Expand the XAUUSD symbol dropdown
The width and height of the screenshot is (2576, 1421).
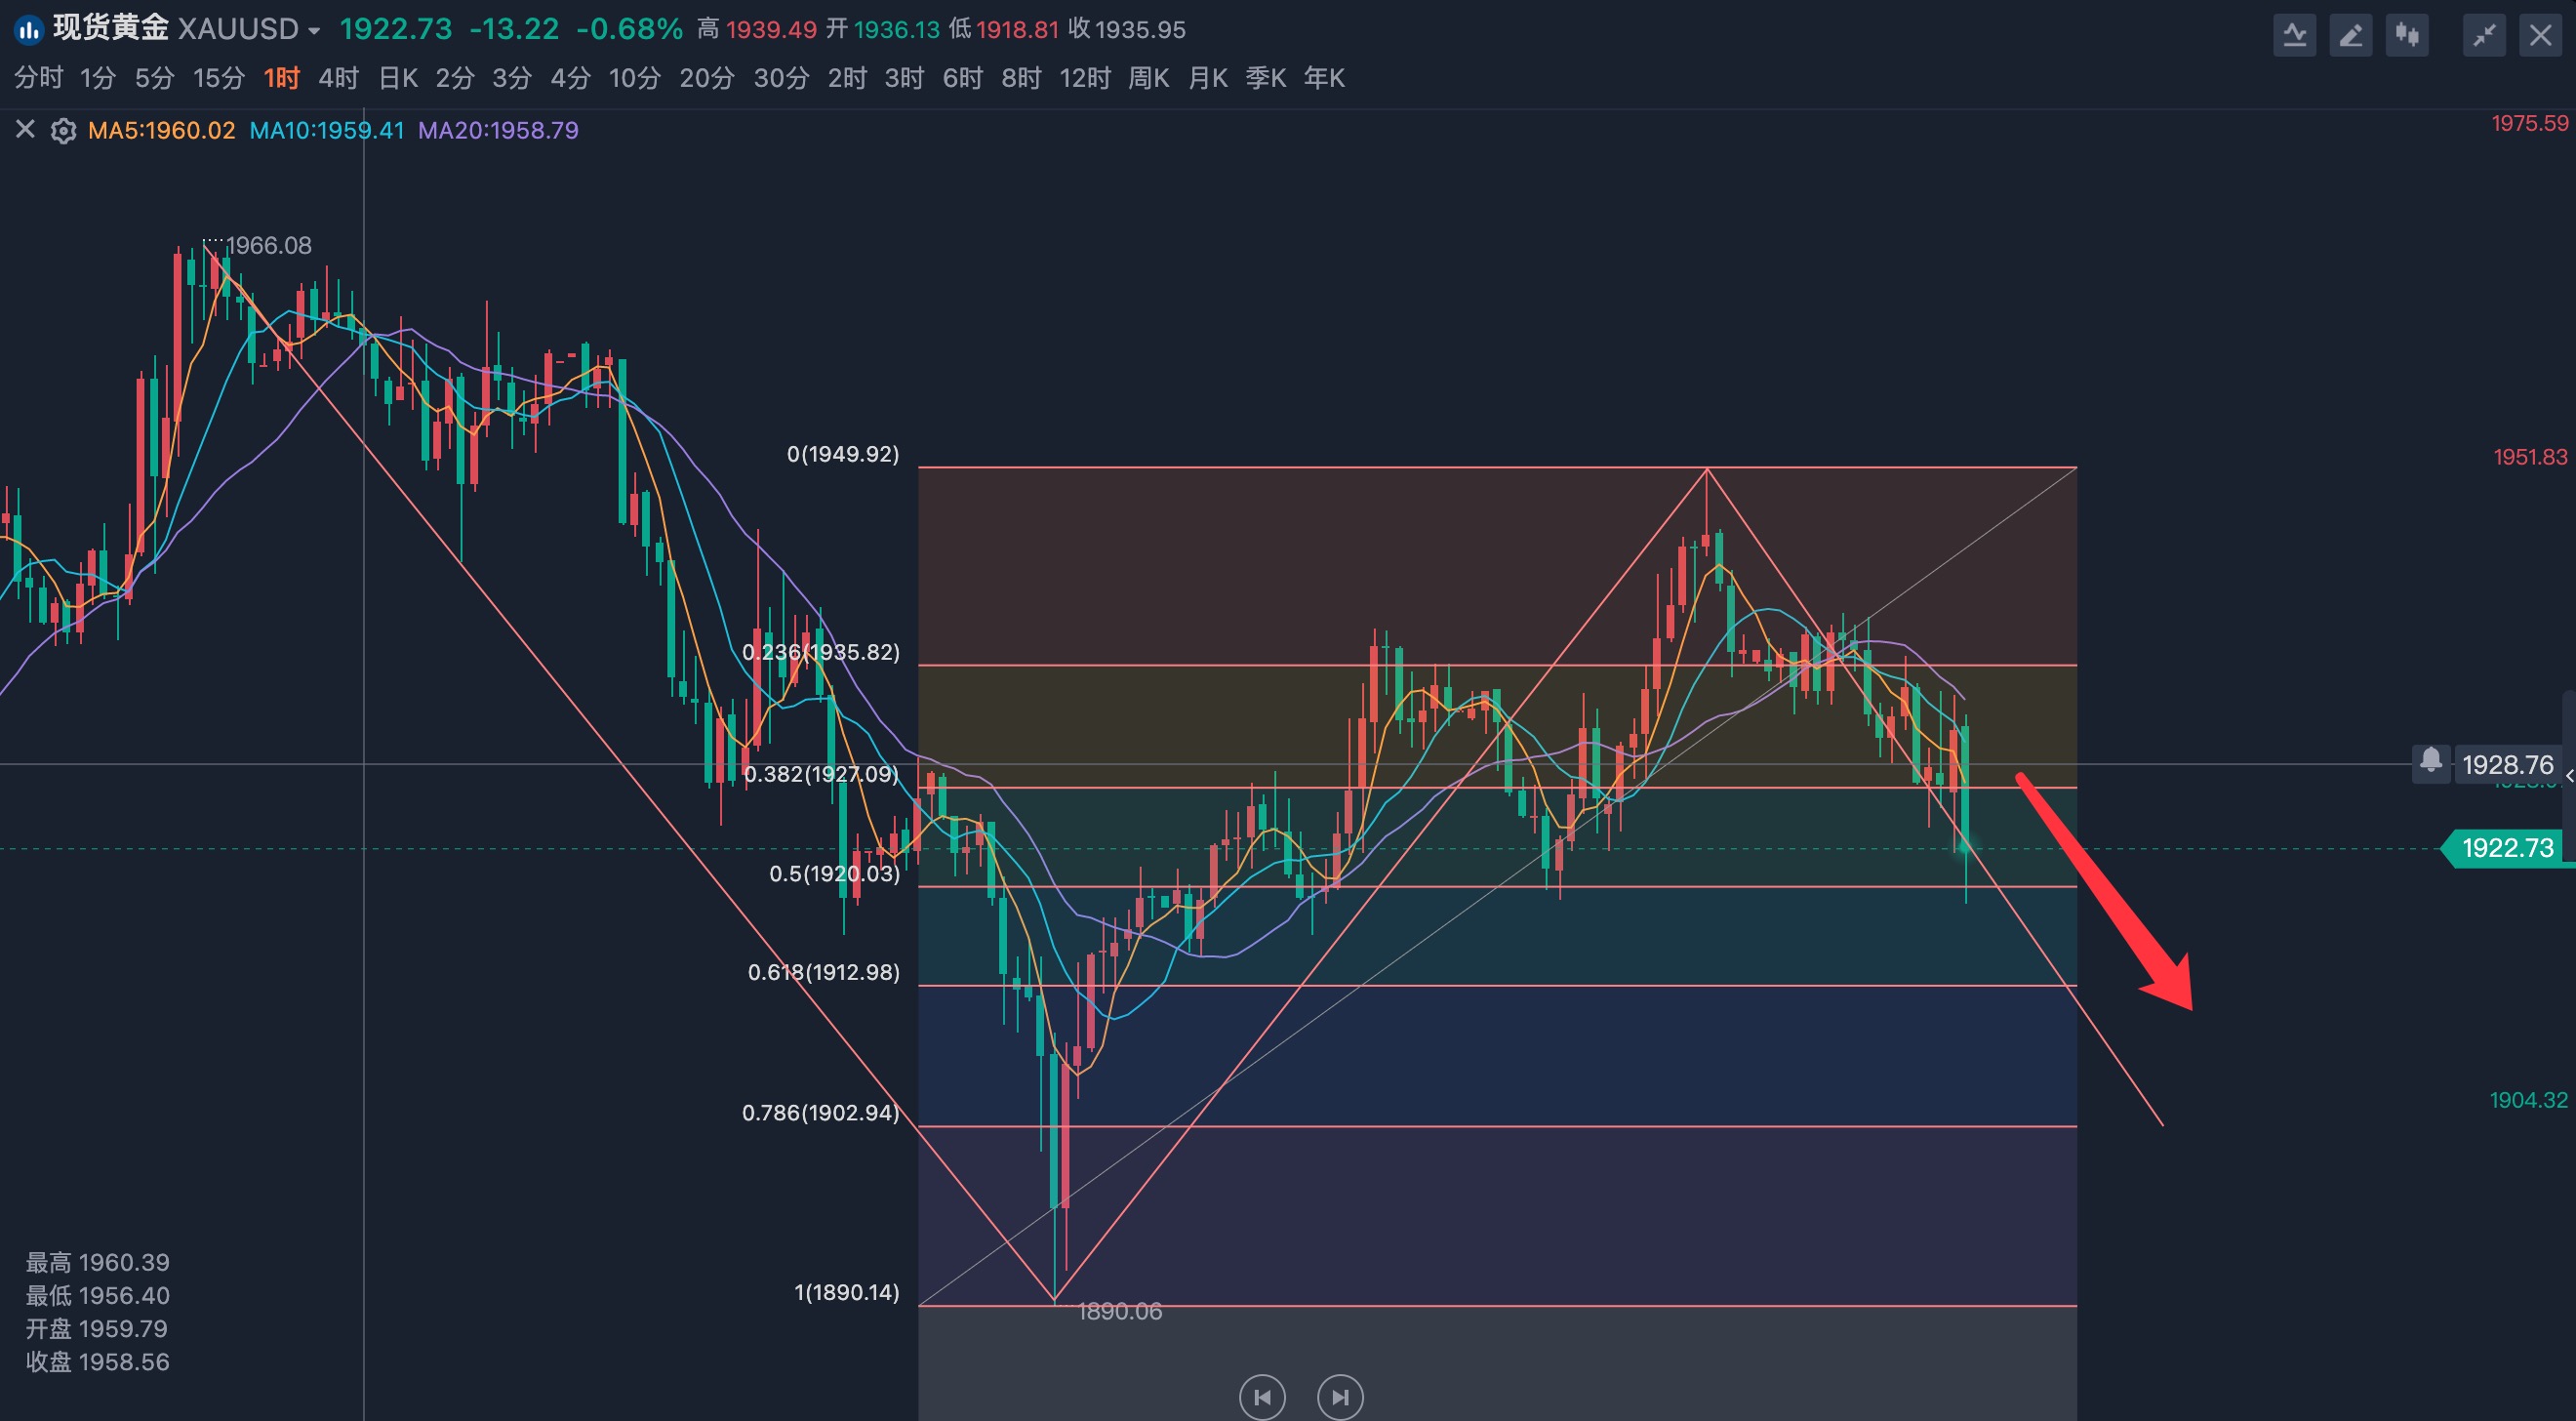314,31
